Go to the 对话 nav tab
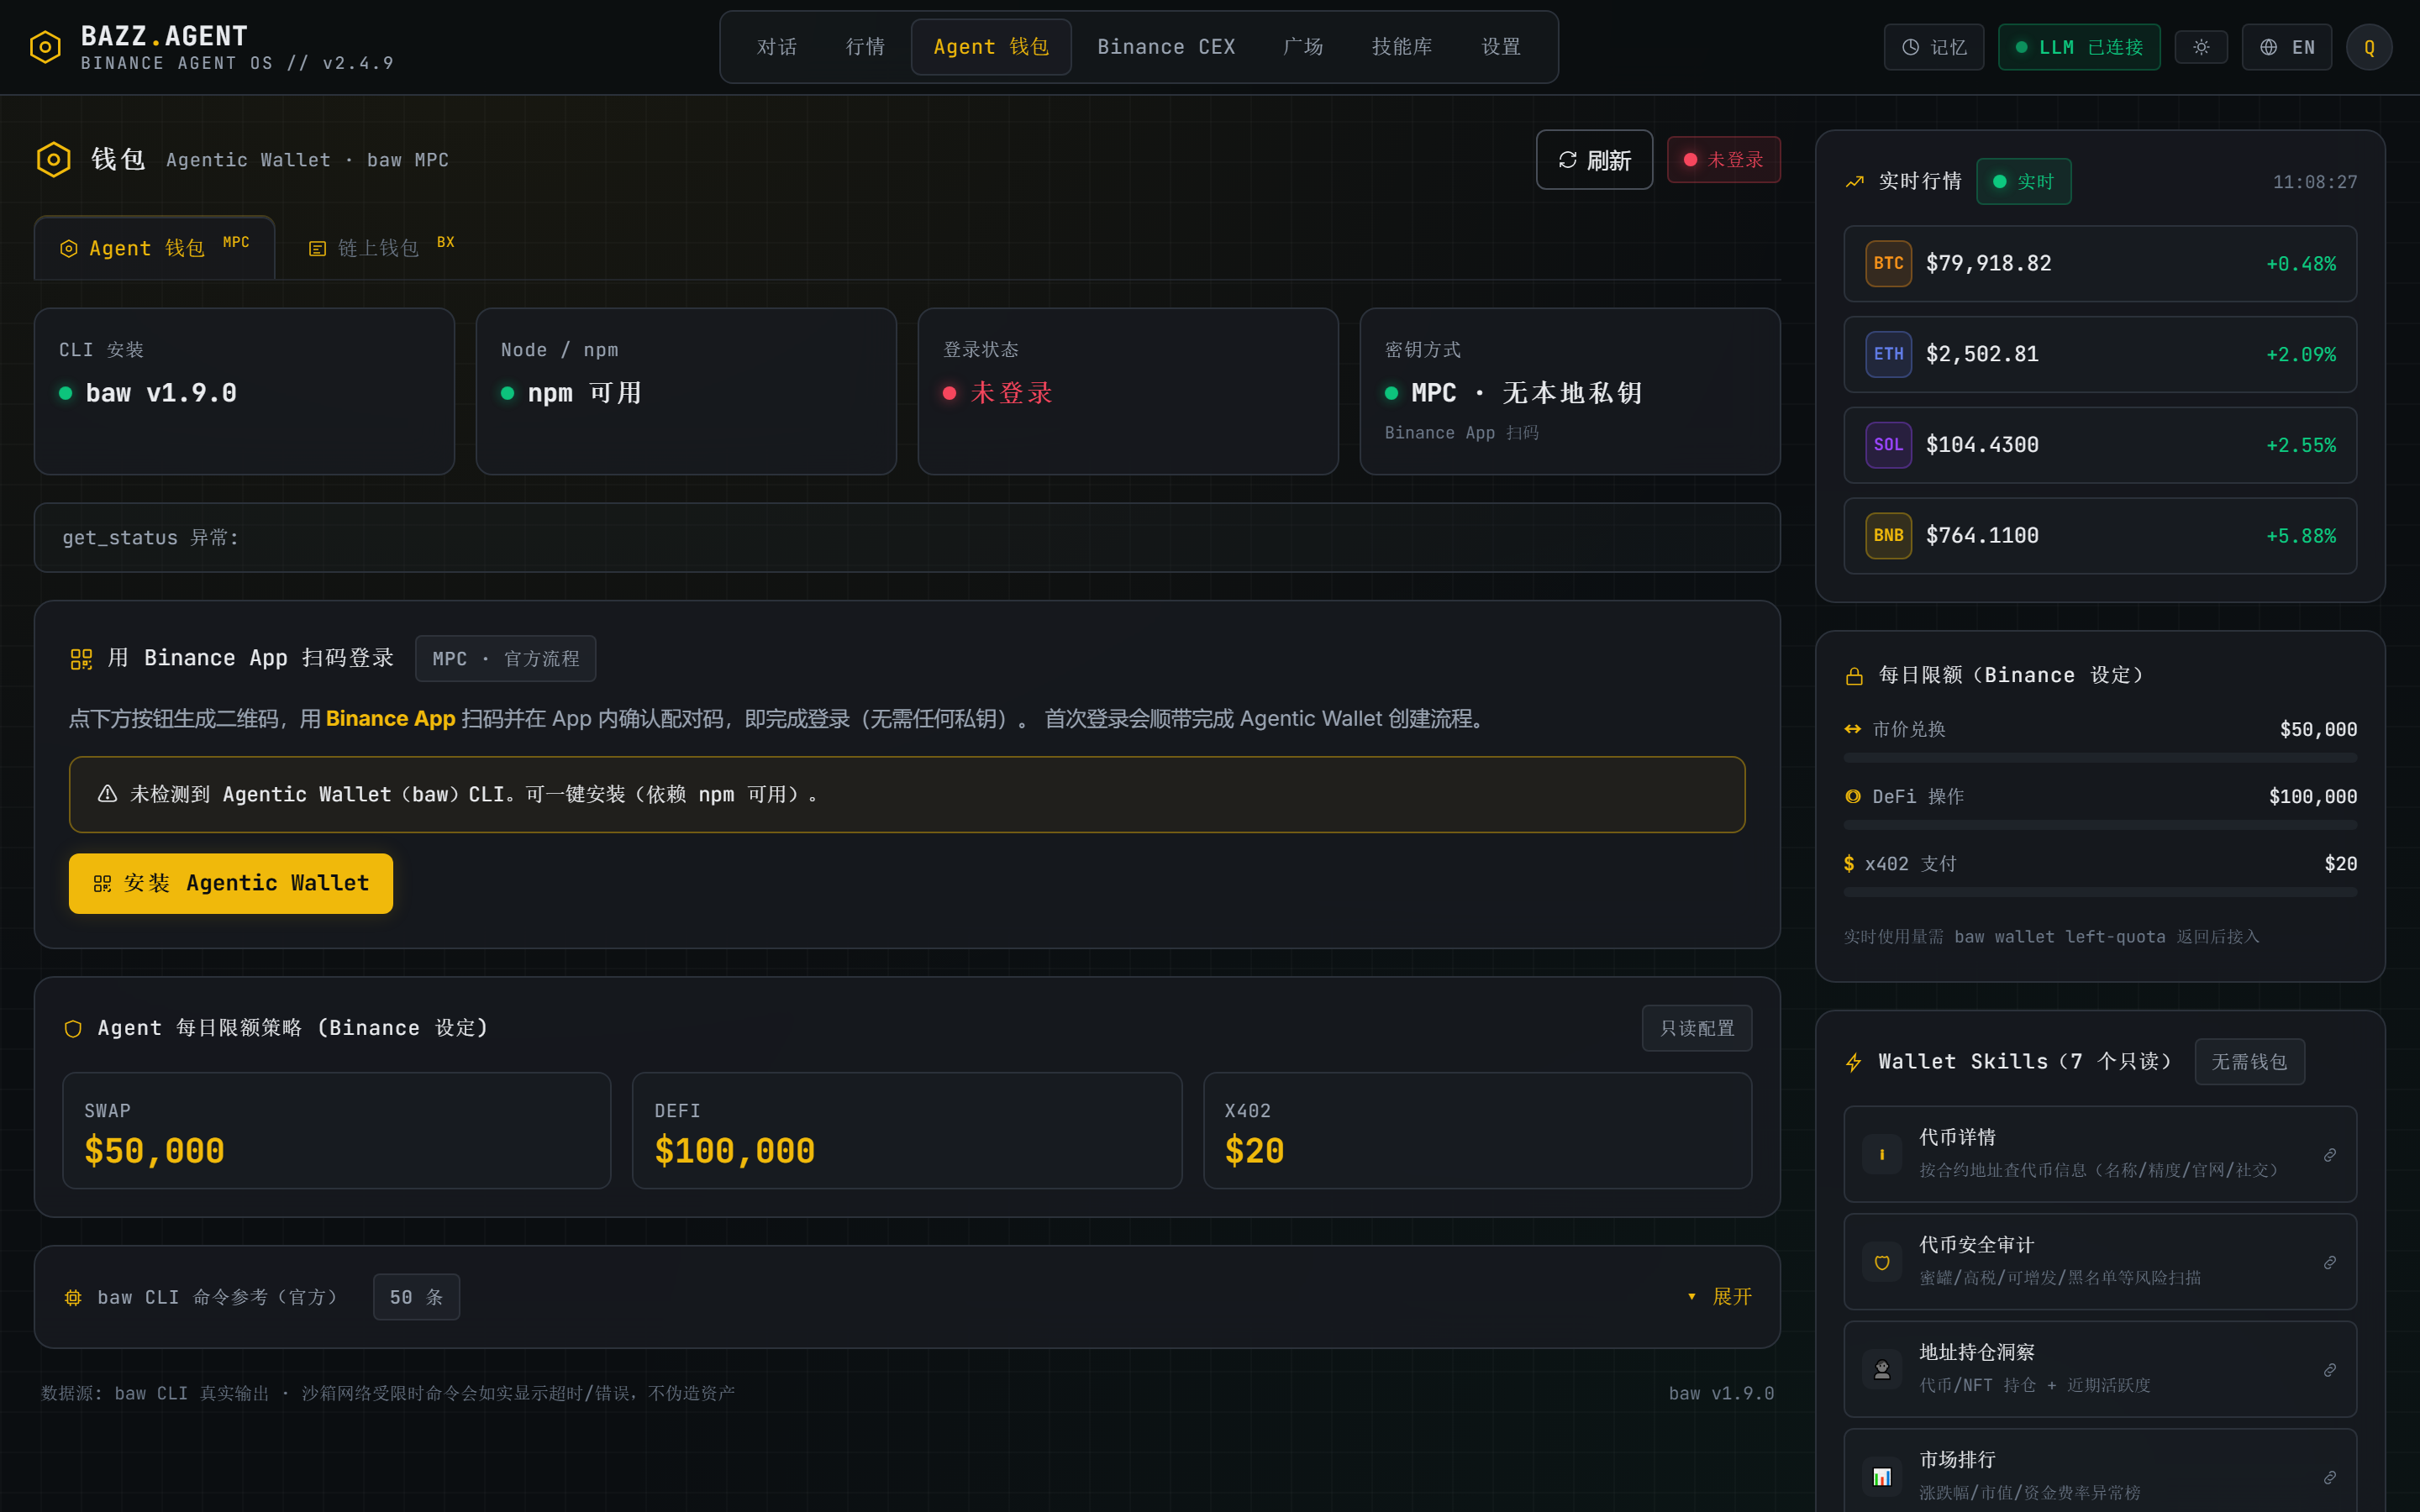The width and height of the screenshot is (2420, 1512). [777, 47]
